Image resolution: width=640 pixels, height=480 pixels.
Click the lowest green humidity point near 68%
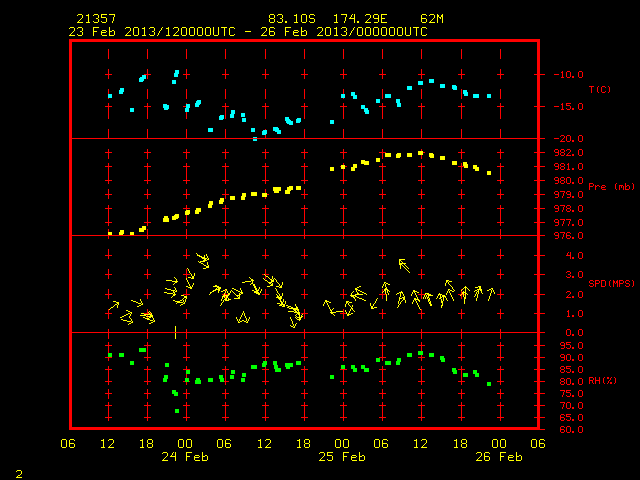point(177,411)
